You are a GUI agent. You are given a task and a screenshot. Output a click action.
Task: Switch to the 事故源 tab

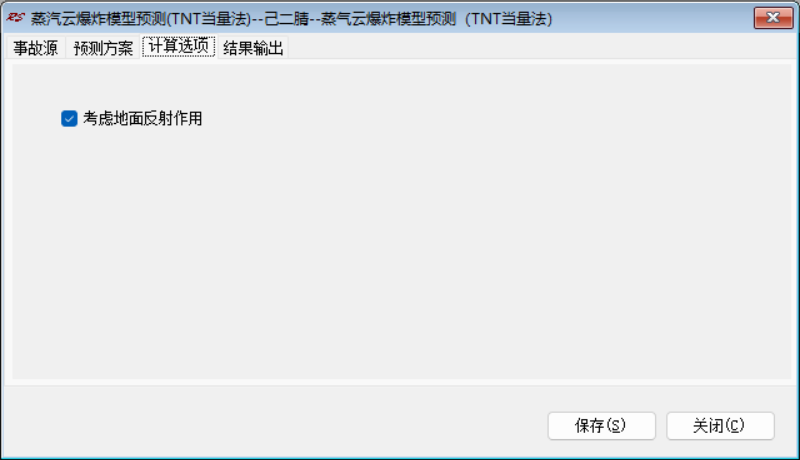point(36,48)
